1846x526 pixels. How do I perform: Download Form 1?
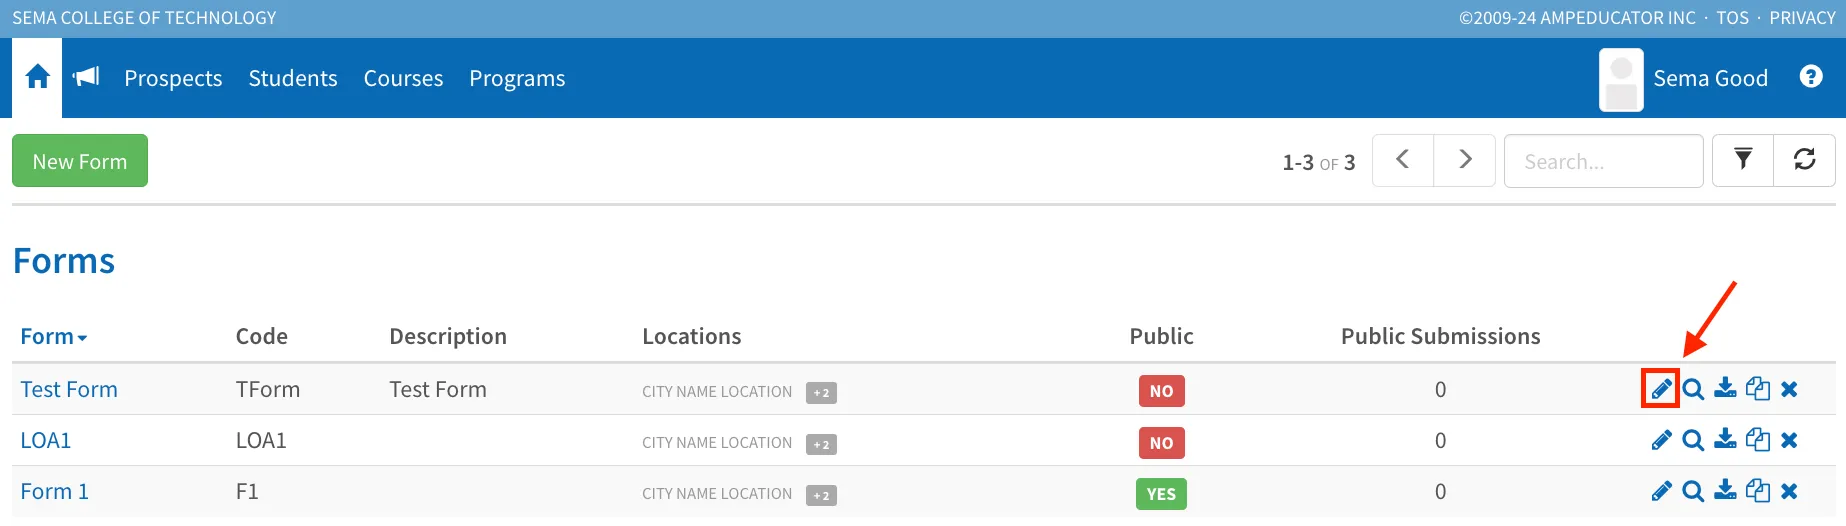pyautogui.click(x=1725, y=491)
